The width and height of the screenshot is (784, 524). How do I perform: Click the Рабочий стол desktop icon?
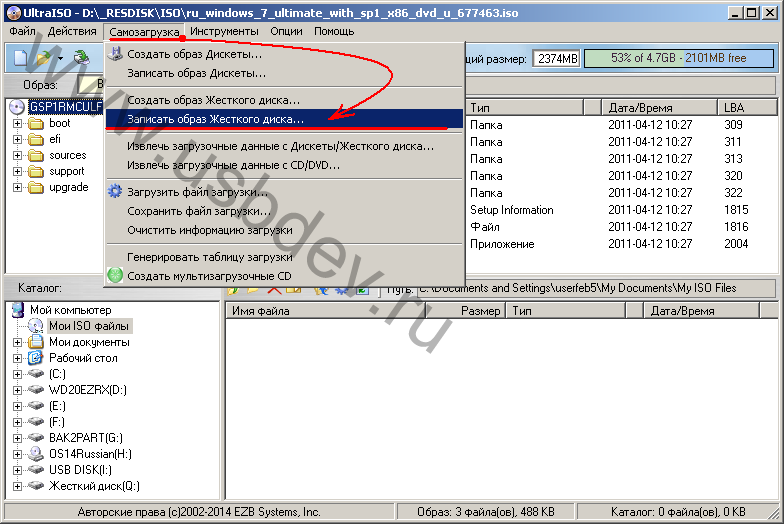click(36, 358)
